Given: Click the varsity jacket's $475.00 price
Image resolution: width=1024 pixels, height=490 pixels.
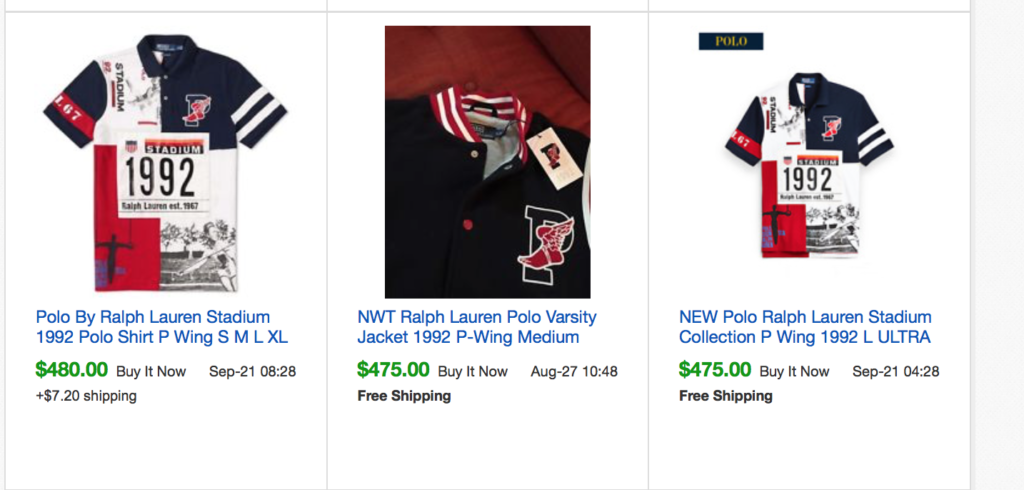Looking at the screenshot, I should [393, 370].
